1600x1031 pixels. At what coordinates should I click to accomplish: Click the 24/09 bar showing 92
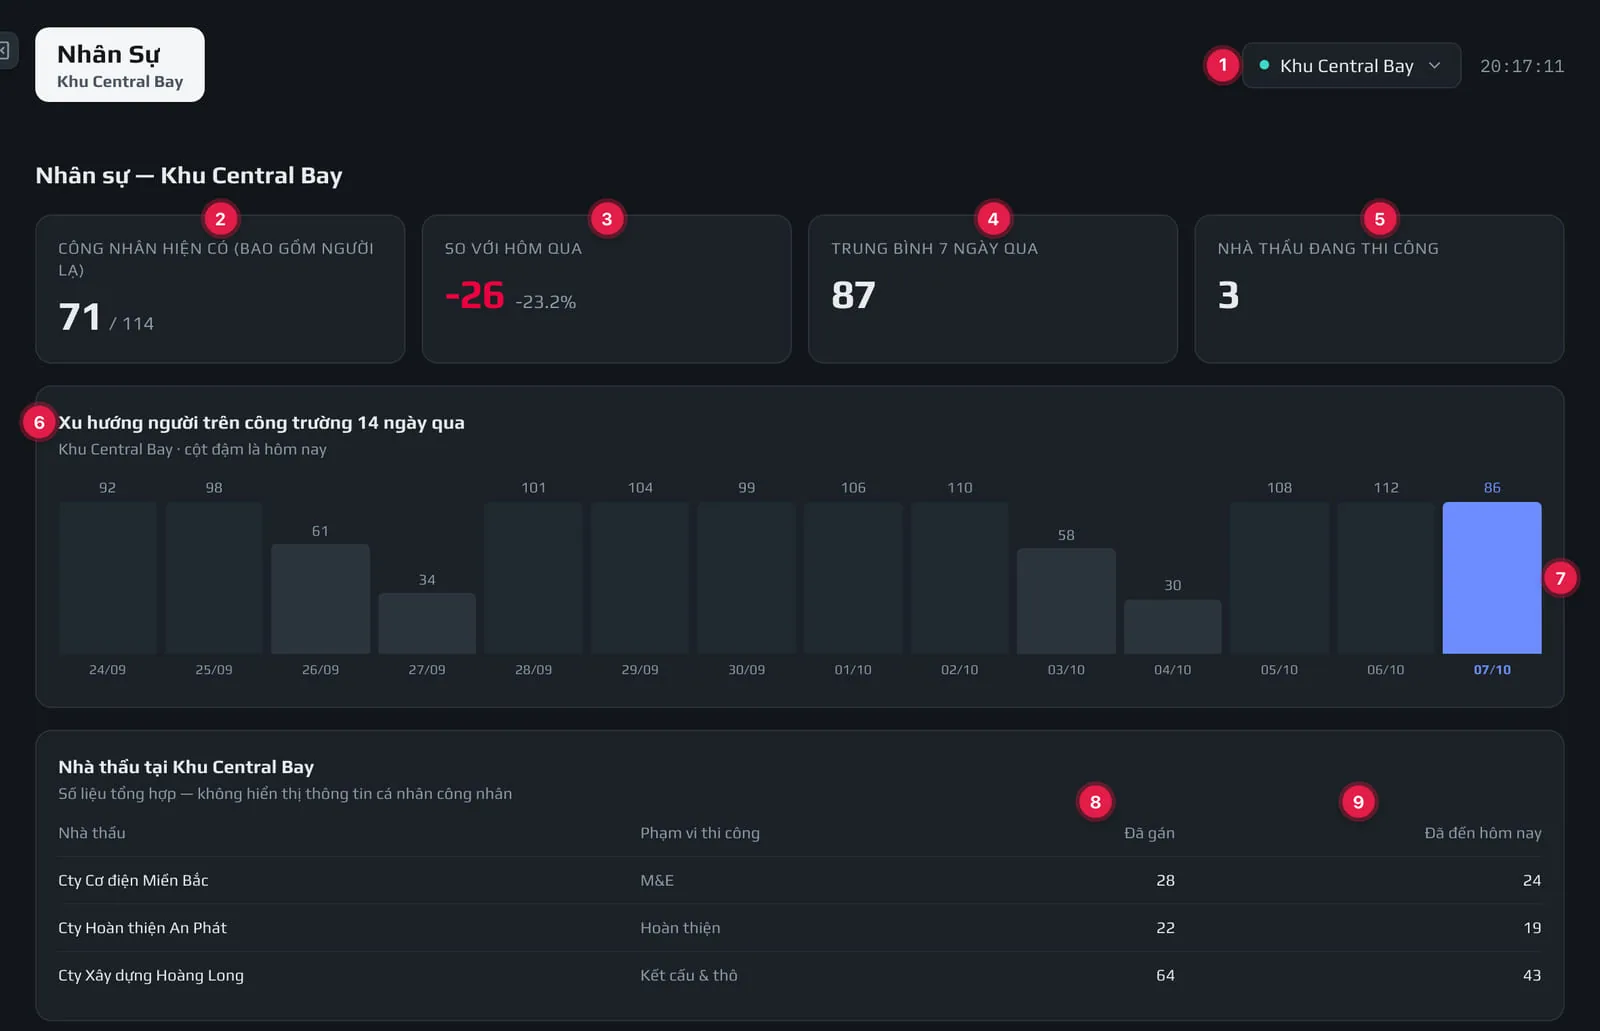click(x=107, y=578)
